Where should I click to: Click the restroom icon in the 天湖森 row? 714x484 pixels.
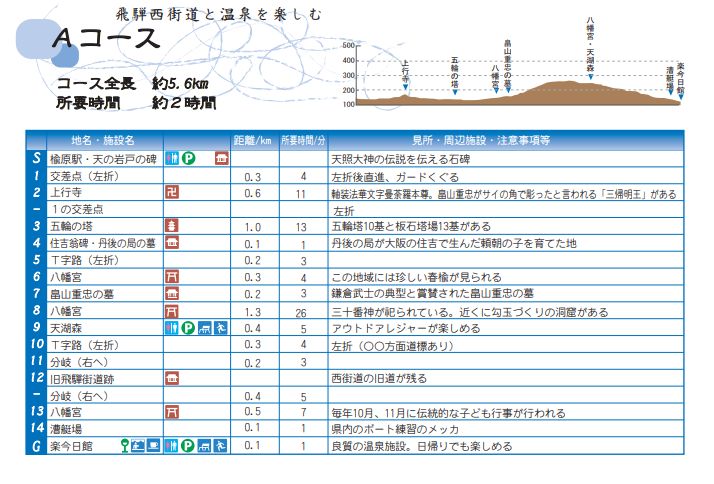pos(172,327)
